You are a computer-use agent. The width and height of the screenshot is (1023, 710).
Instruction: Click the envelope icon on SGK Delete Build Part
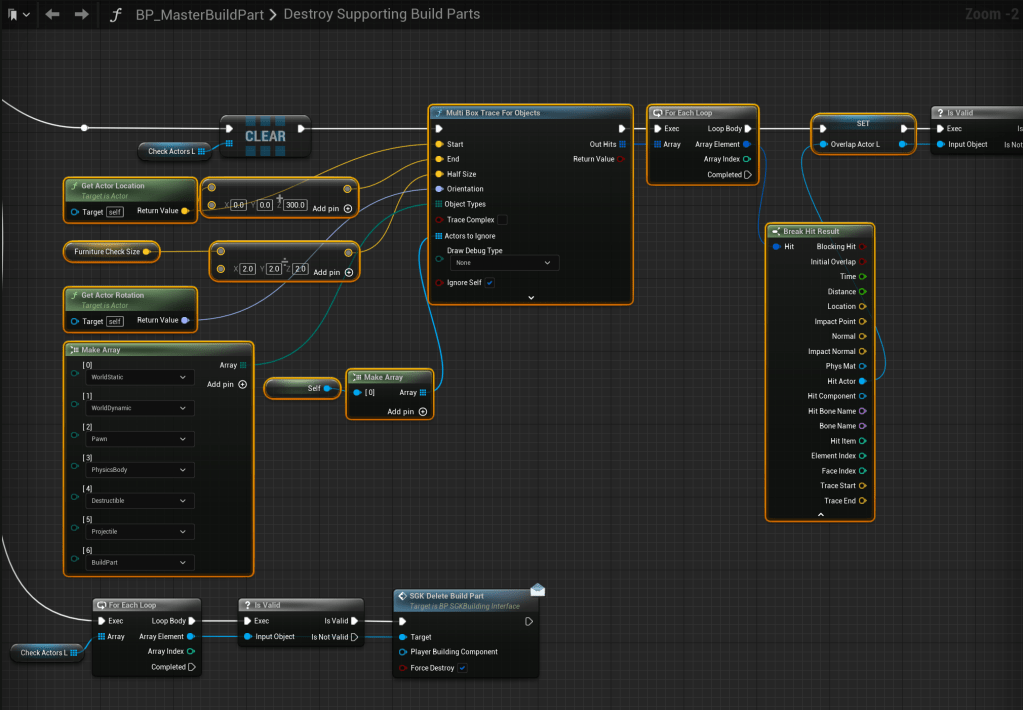coord(537,590)
